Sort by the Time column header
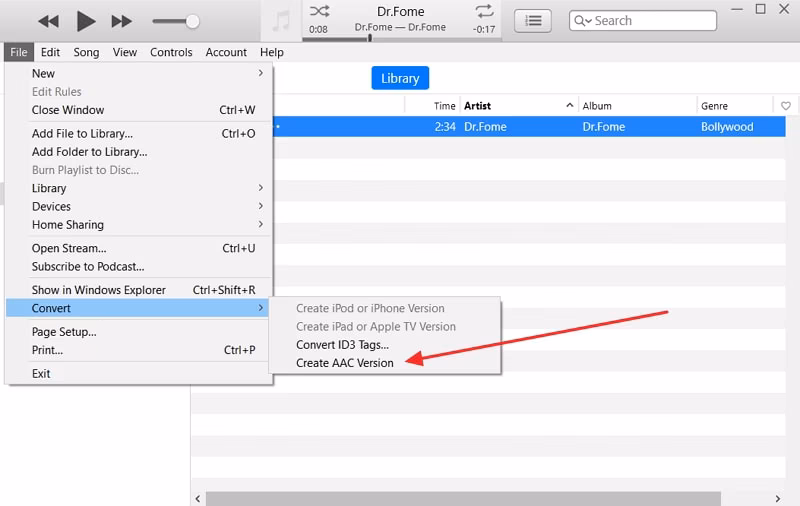800x506 pixels. tap(444, 106)
